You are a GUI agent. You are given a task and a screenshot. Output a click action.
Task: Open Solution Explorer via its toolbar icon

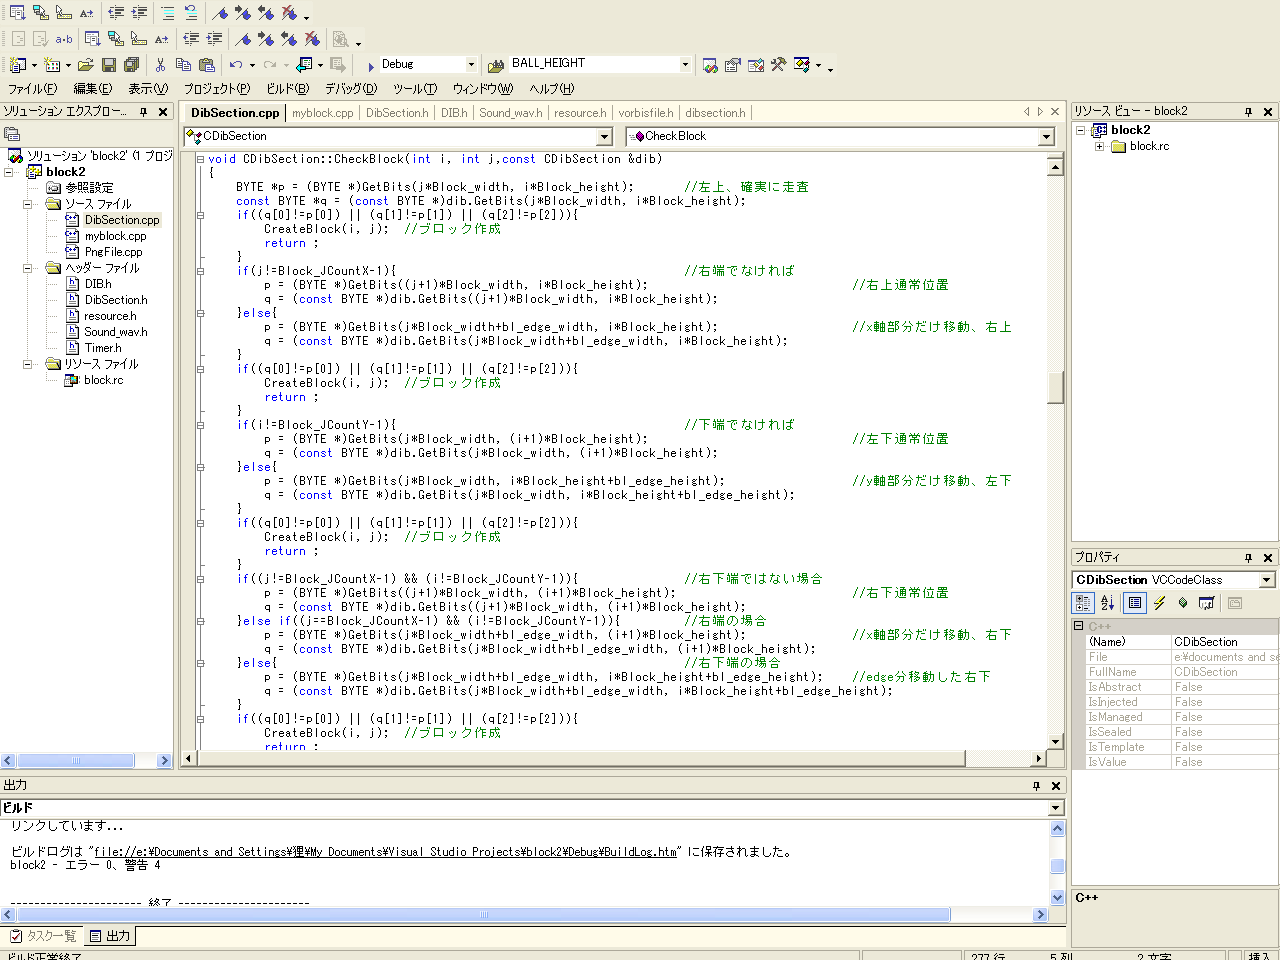710,65
